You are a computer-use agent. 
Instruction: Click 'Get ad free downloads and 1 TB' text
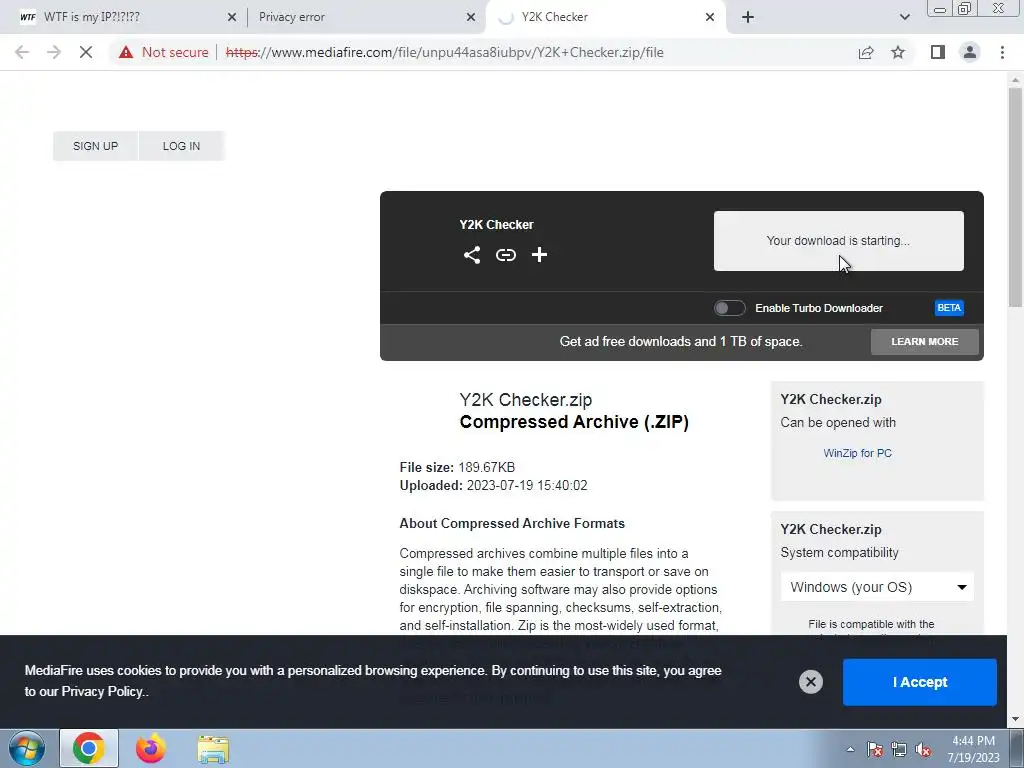click(x=680, y=342)
